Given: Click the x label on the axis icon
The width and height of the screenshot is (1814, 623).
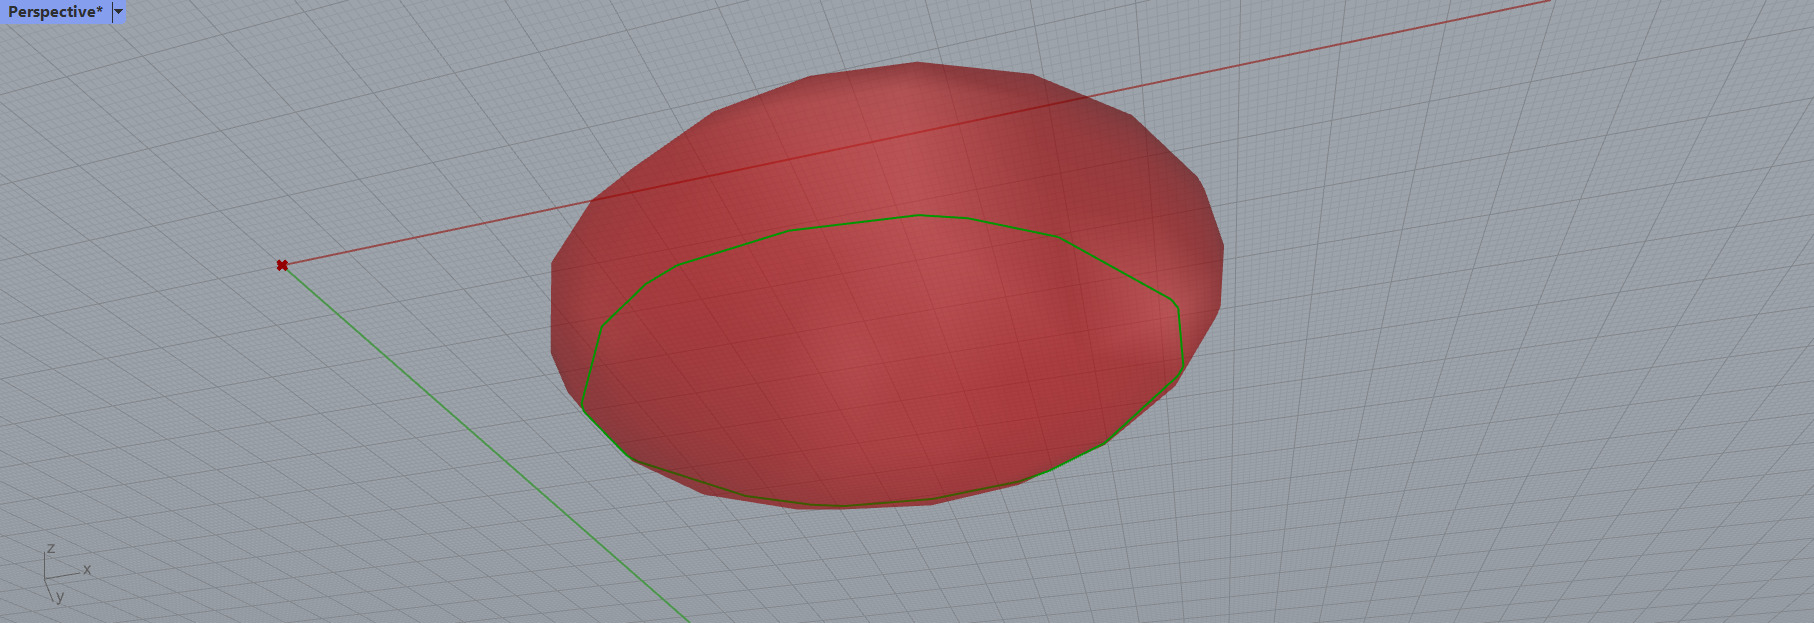Looking at the screenshot, I should tap(87, 569).
